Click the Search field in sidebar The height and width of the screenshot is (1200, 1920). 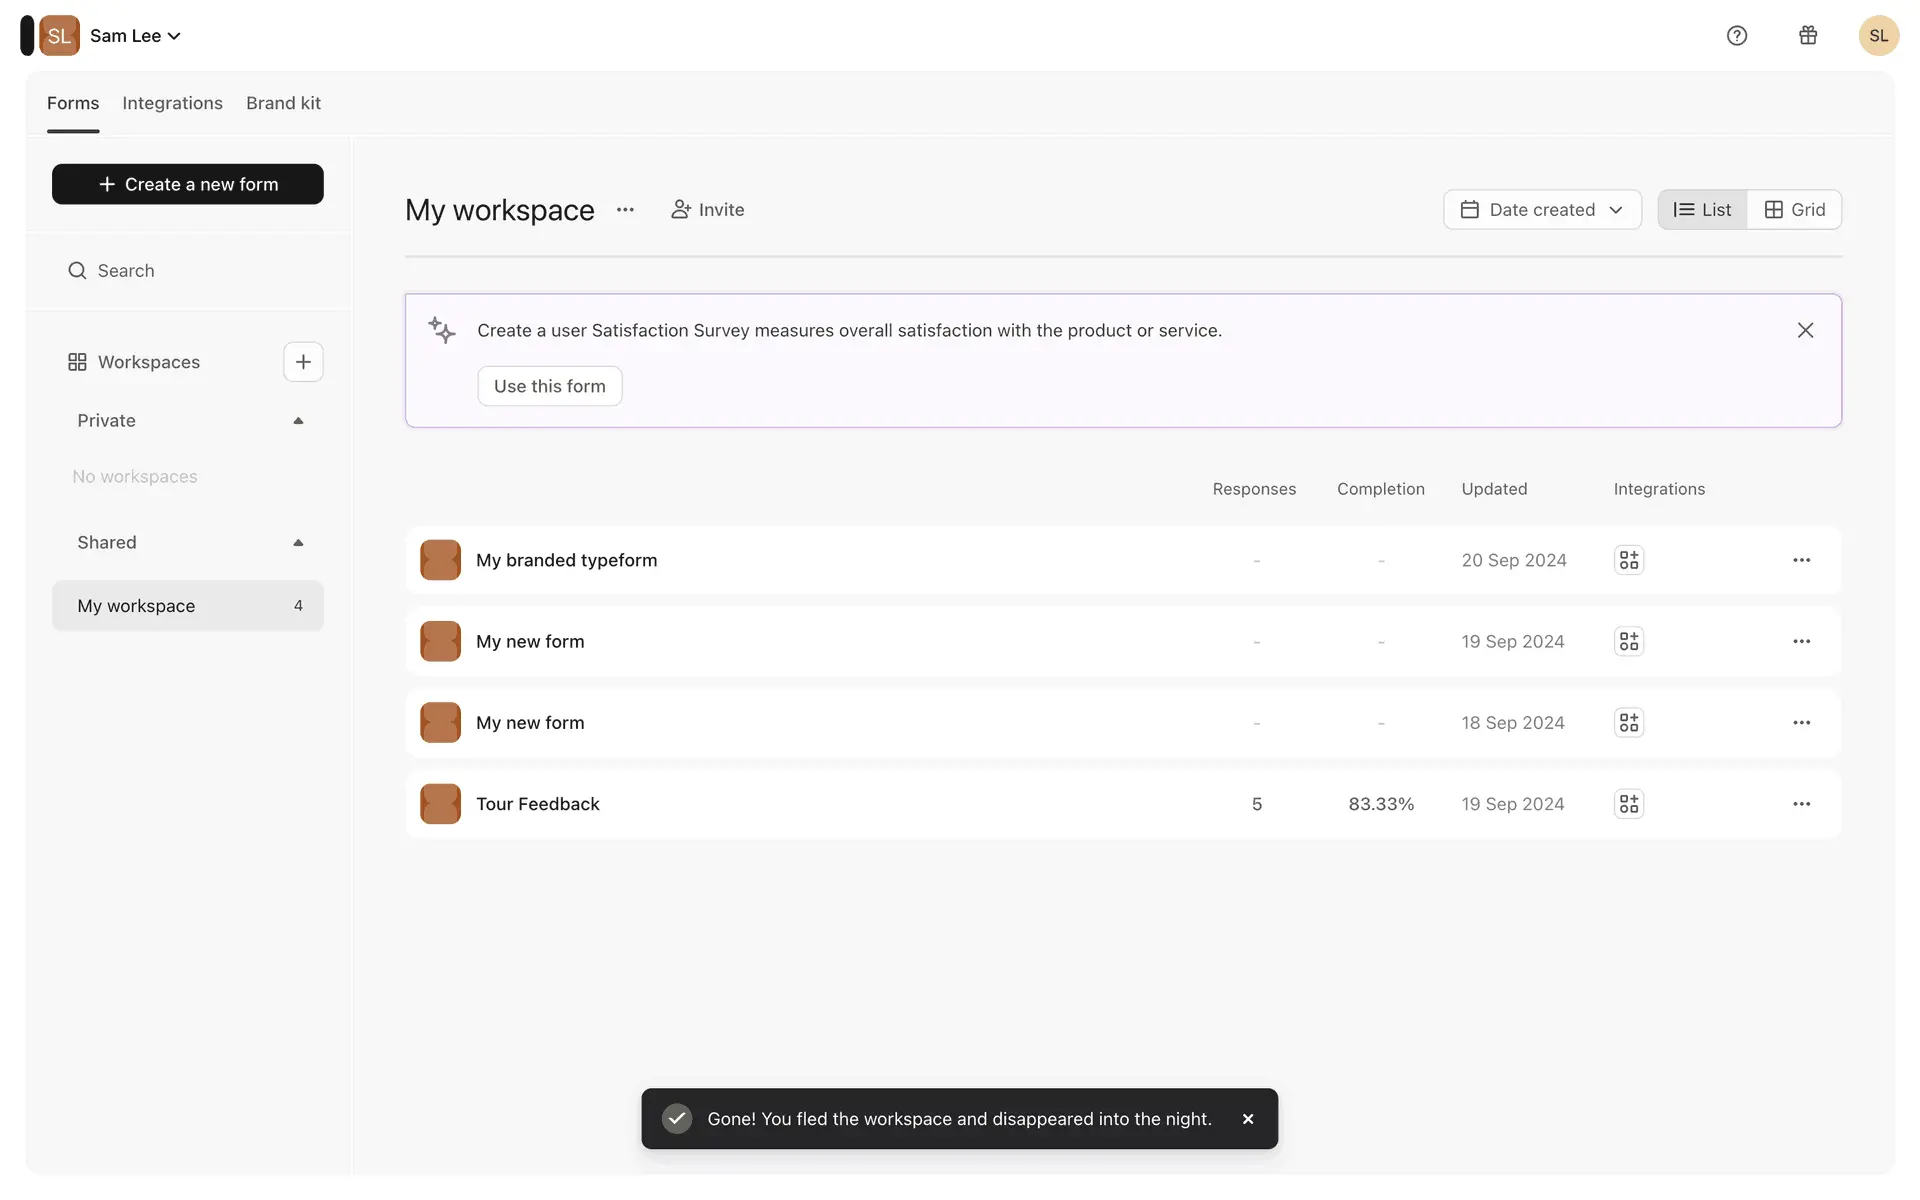click(x=188, y=271)
